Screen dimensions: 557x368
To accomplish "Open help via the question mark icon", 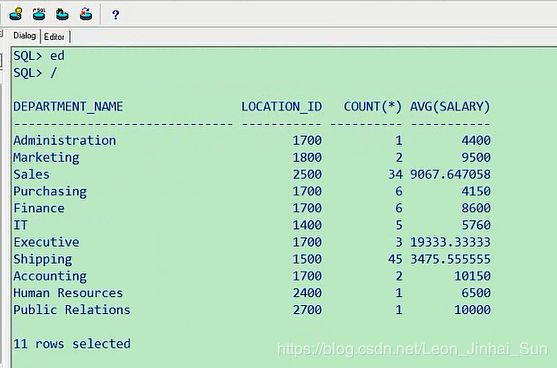I will 115,15.
